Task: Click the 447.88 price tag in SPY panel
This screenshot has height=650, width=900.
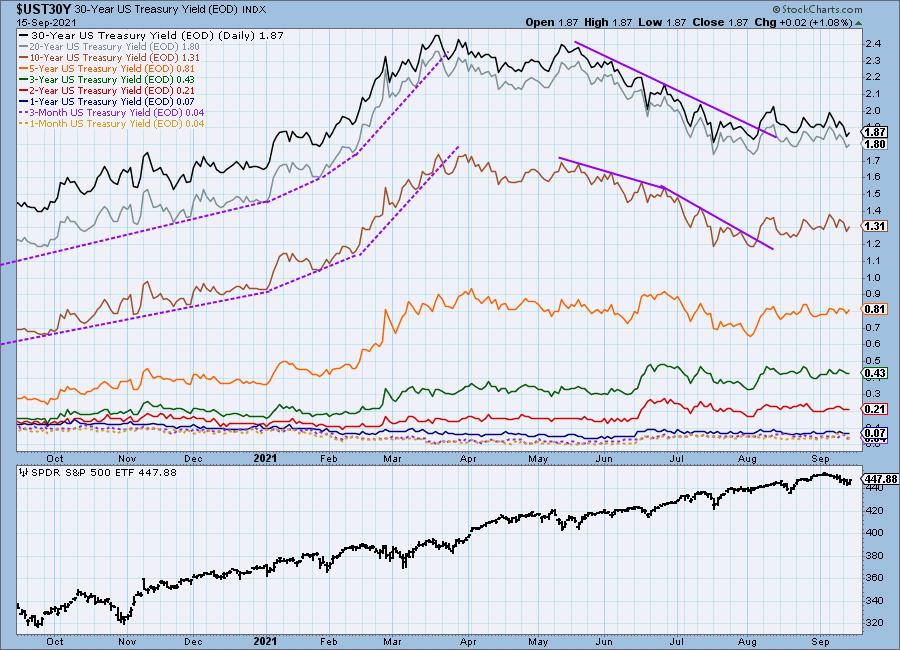Action: tap(880, 479)
